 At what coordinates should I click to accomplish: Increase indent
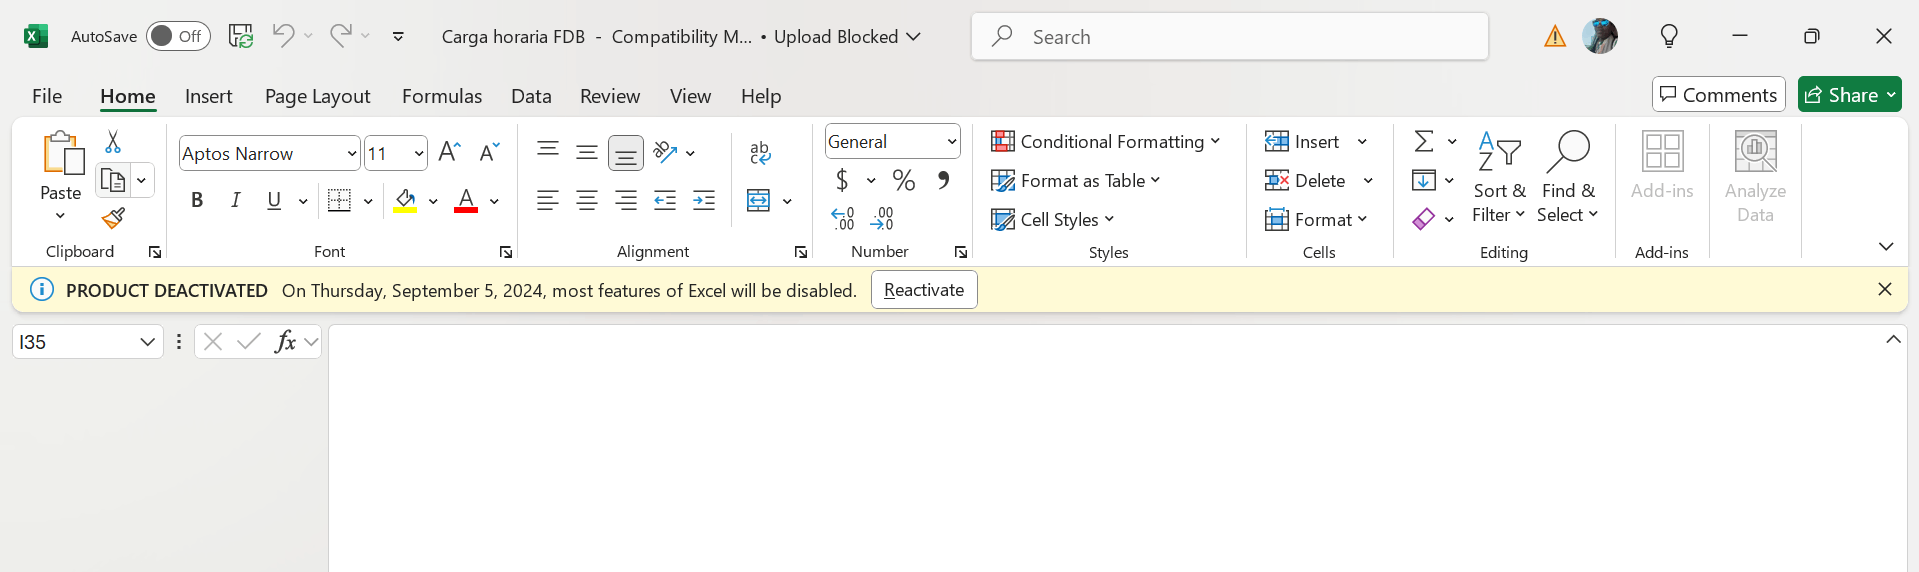[704, 201]
